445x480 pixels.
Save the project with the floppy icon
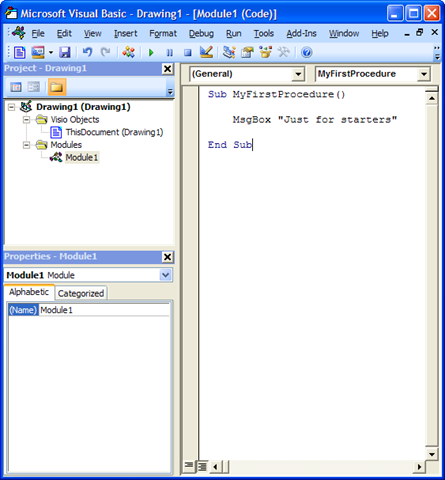click(65, 52)
